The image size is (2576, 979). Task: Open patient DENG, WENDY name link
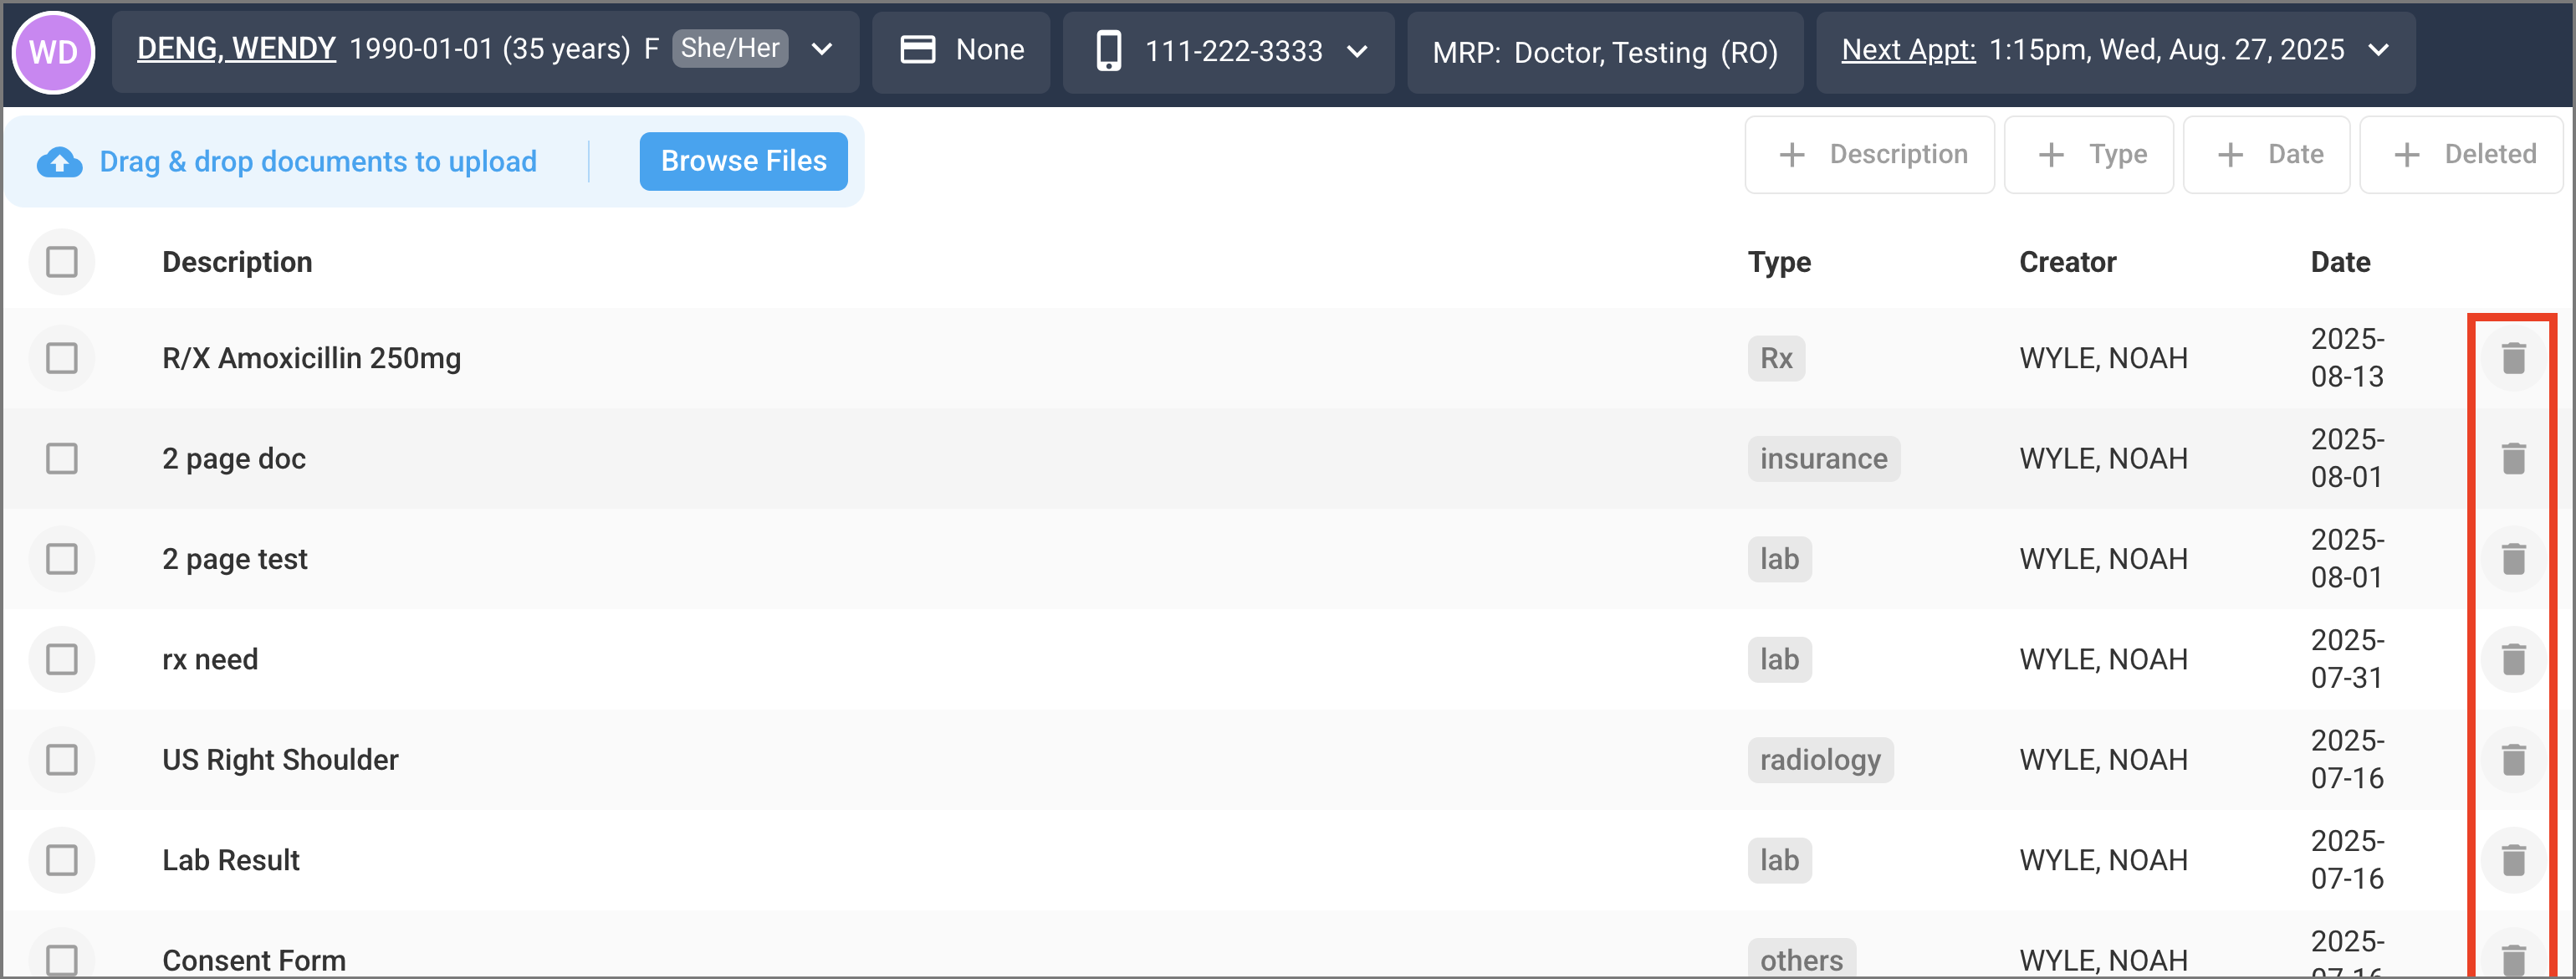pos(236,48)
